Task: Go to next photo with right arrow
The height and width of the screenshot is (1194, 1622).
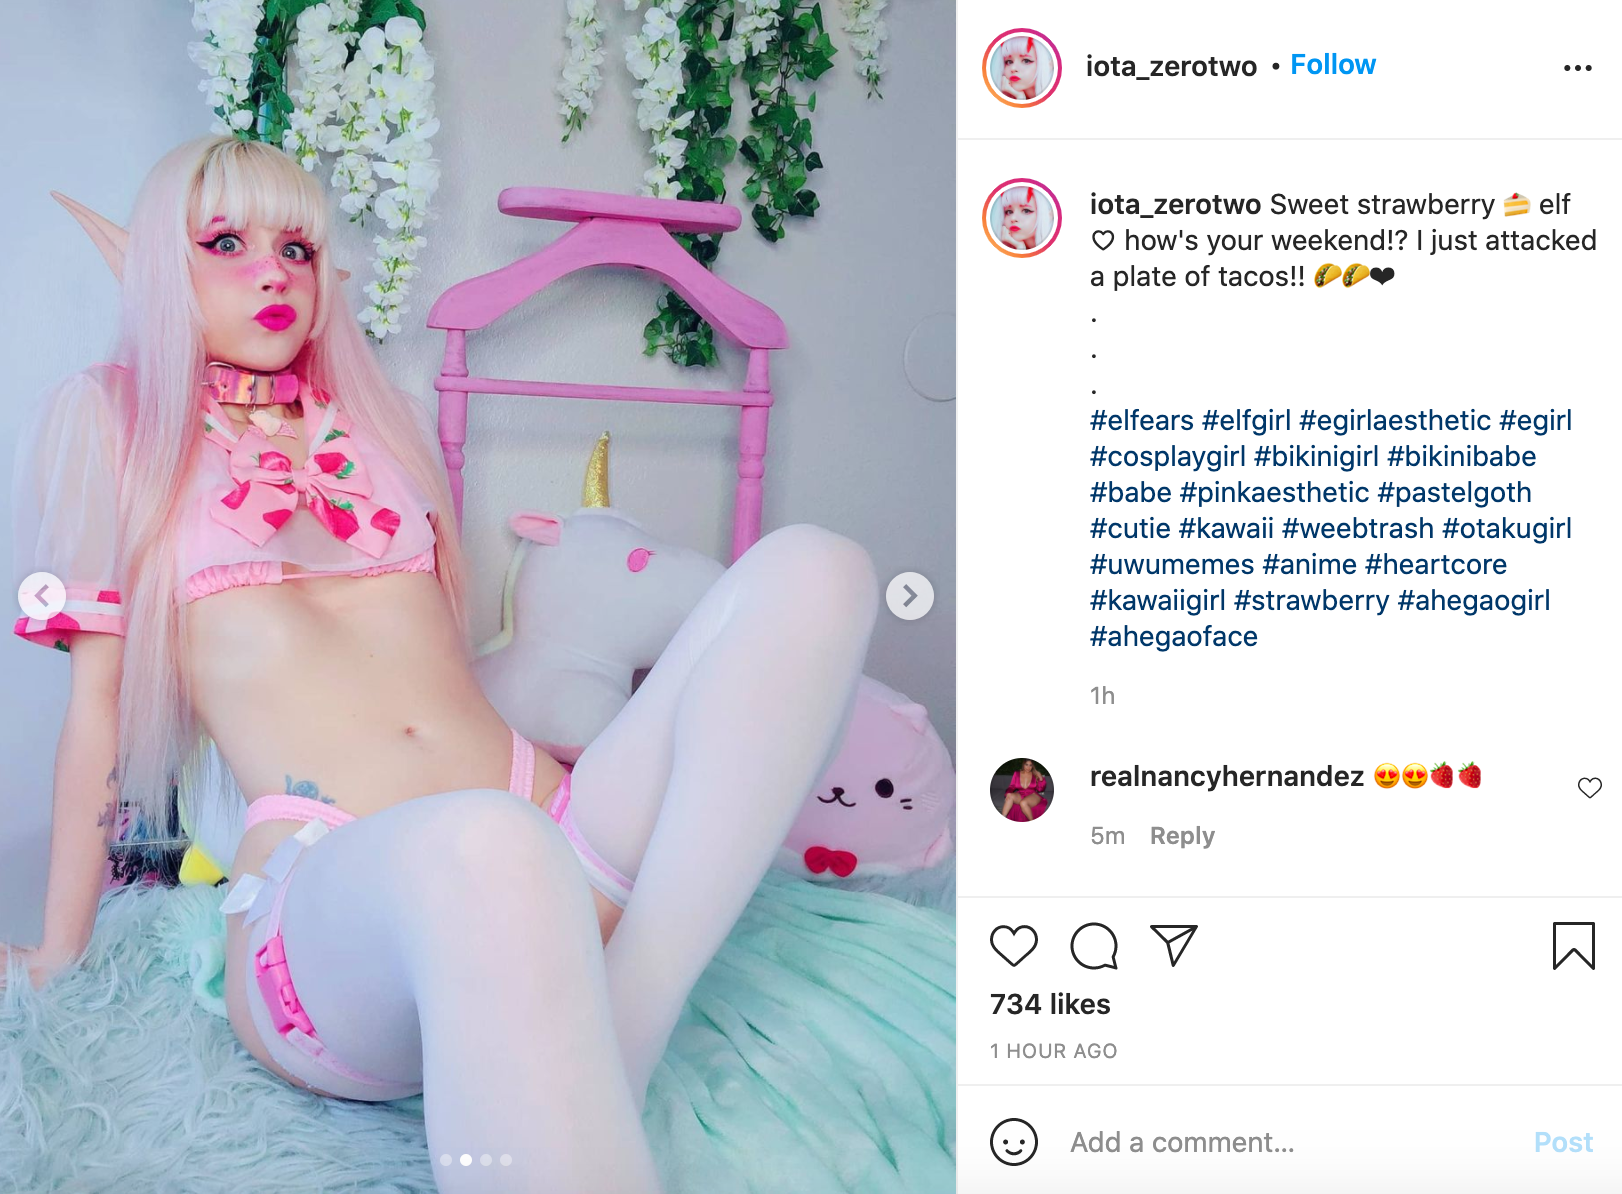Action: coord(909,596)
